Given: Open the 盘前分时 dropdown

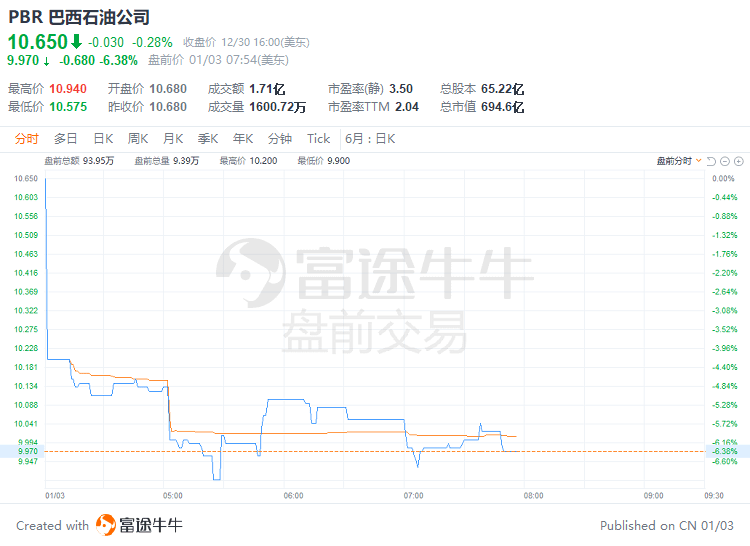Looking at the screenshot, I should (679, 161).
